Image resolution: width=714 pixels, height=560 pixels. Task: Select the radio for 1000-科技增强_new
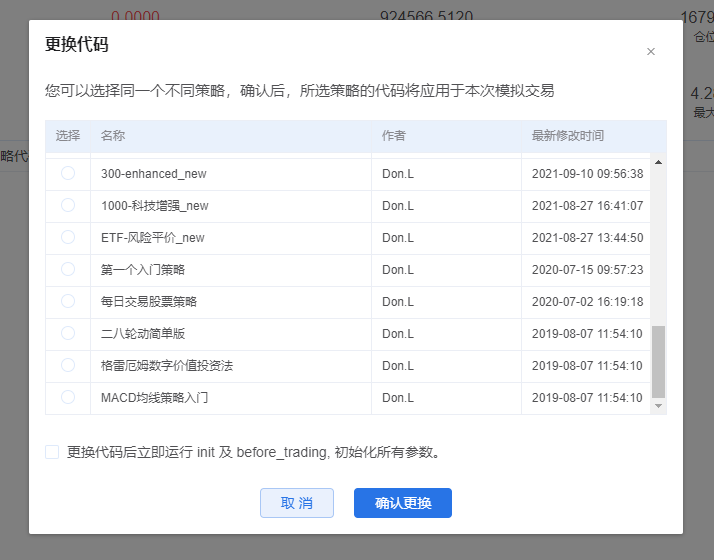68,205
